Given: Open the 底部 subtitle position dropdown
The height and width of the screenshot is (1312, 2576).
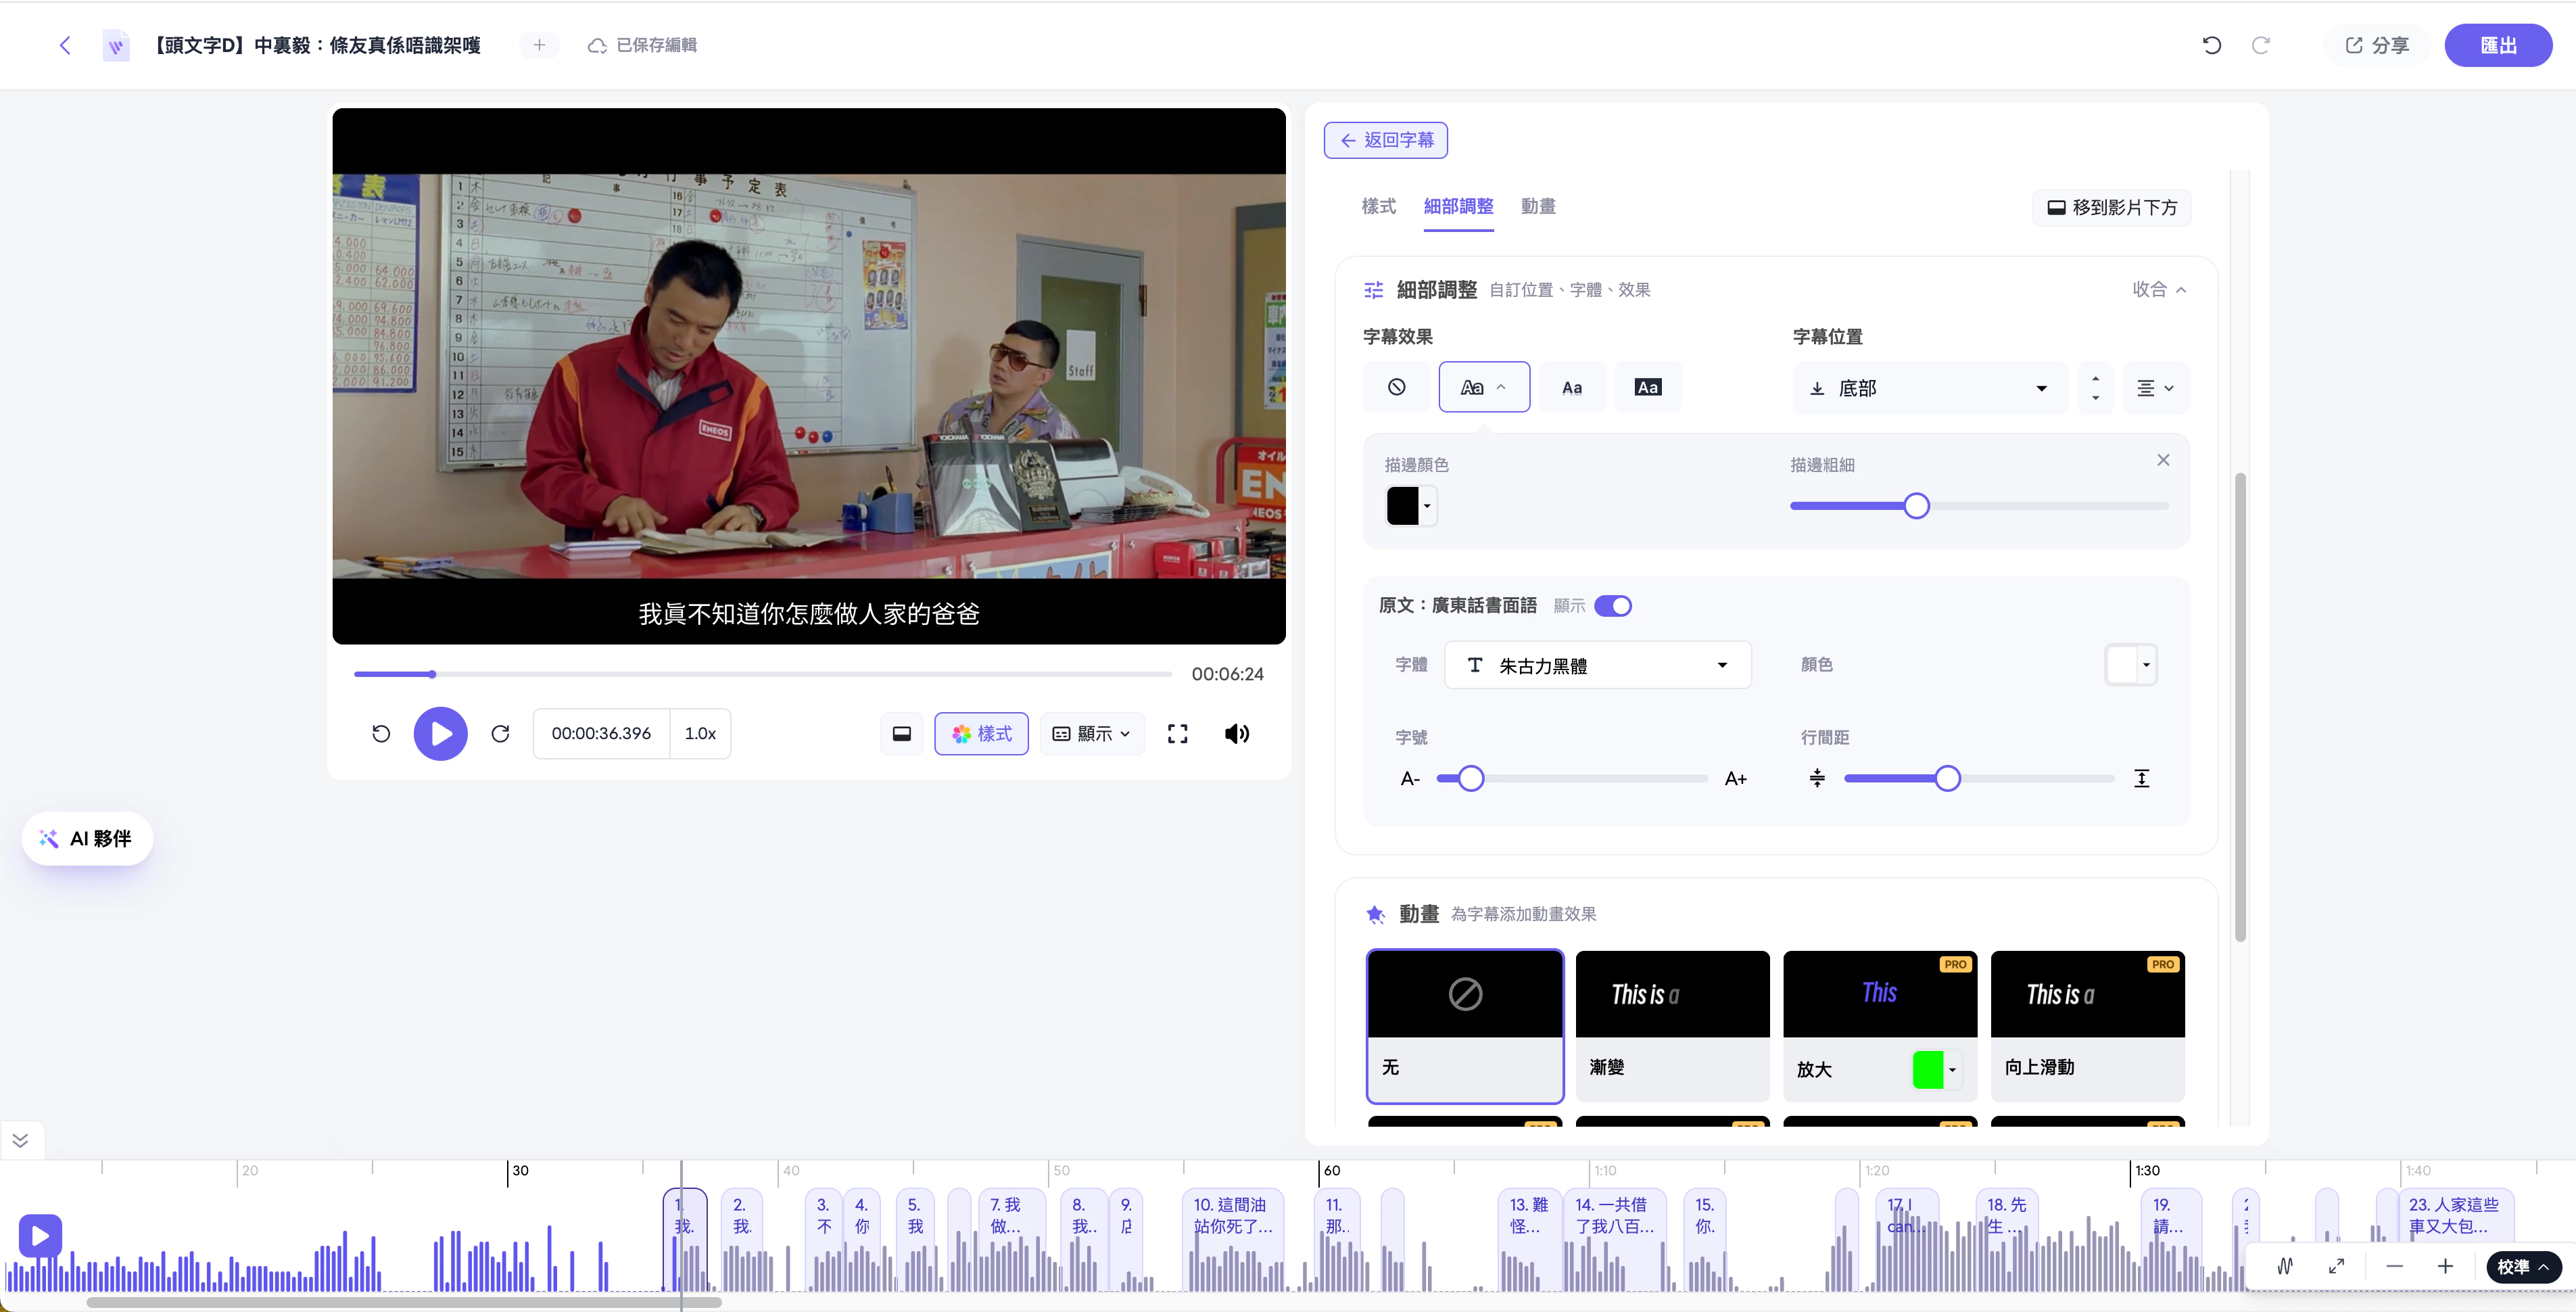Looking at the screenshot, I should (1929, 388).
